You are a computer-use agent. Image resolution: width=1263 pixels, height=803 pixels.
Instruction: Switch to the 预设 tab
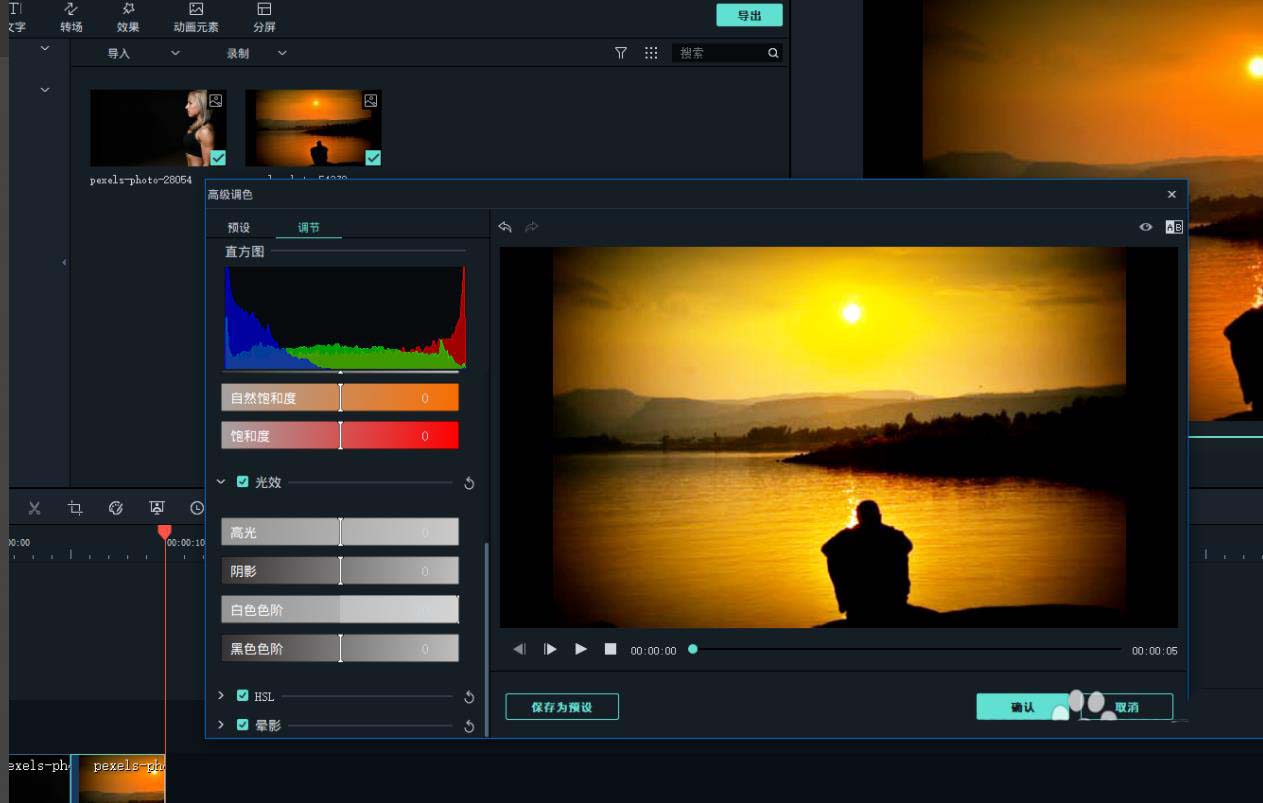point(239,228)
